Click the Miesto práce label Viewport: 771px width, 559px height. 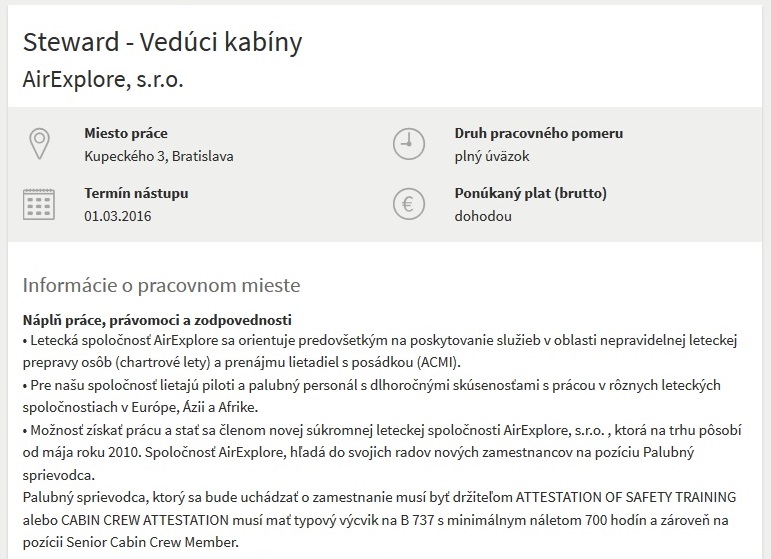point(126,133)
